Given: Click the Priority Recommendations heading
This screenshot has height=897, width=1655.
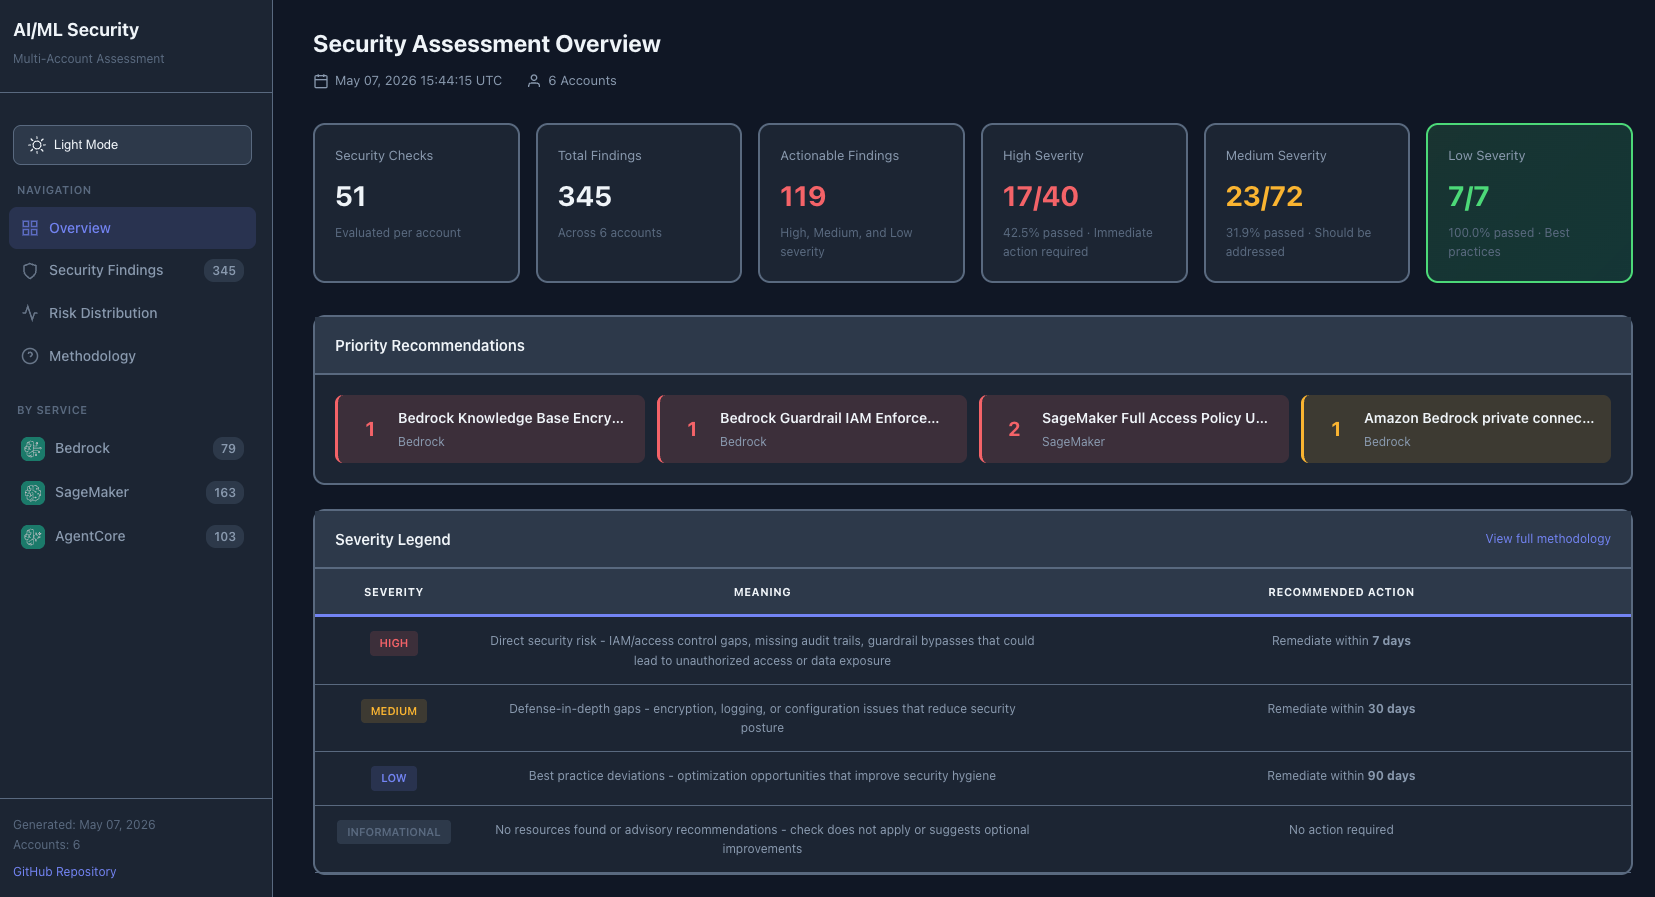Looking at the screenshot, I should 430,346.
